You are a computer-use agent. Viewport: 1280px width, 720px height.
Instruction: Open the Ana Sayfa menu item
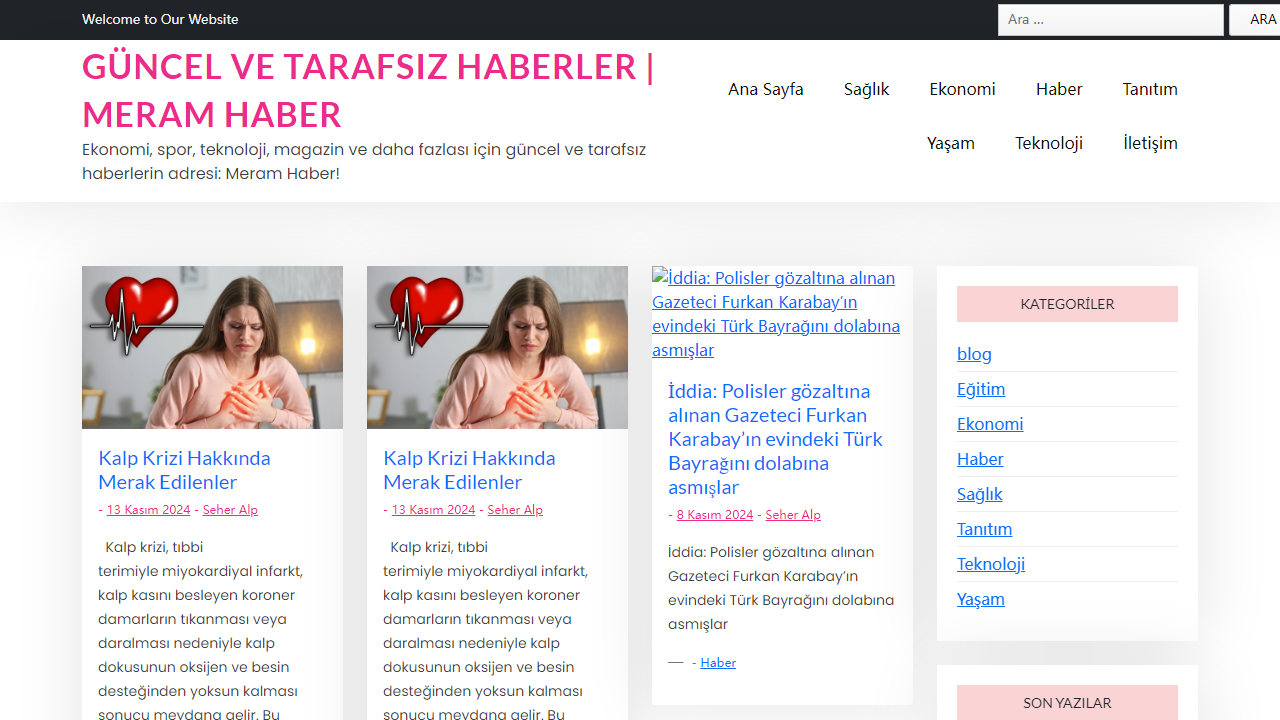pyautogui.click(x=765, y=89)
